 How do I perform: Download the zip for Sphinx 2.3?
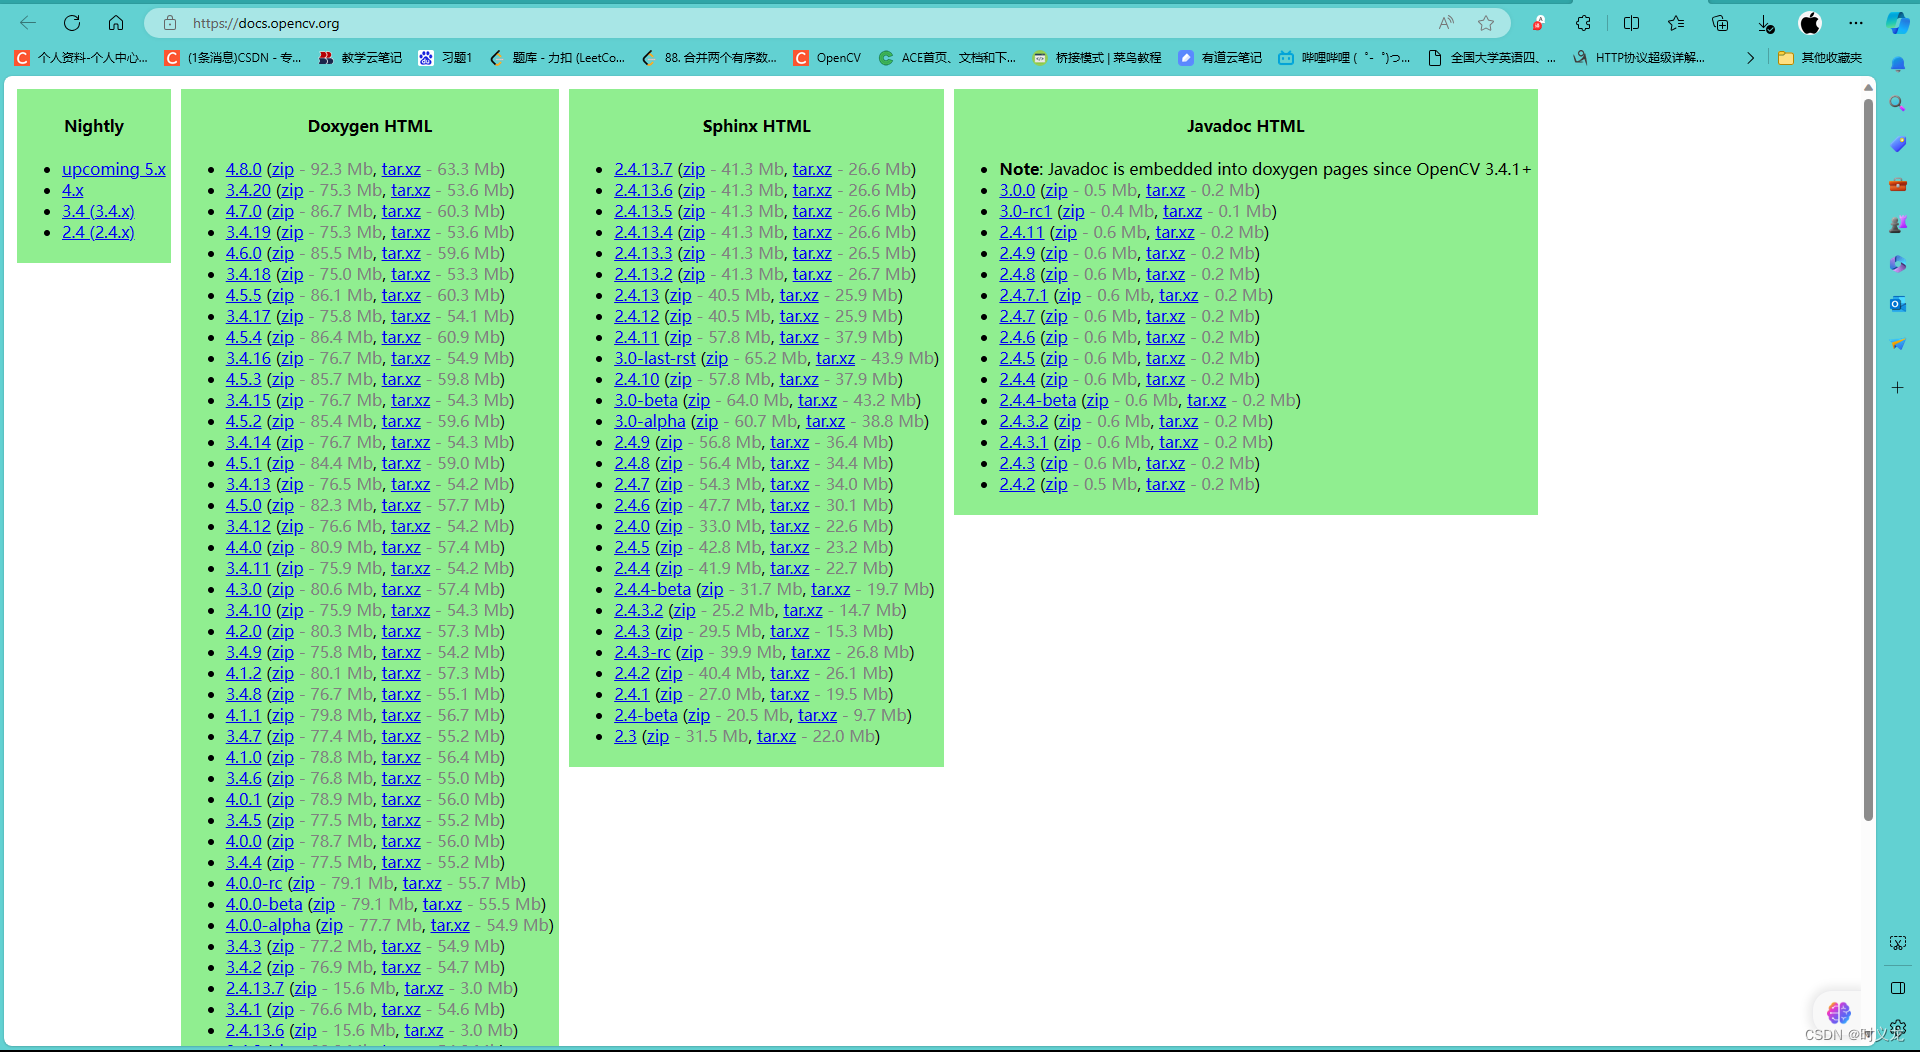(x=657, y=736)
